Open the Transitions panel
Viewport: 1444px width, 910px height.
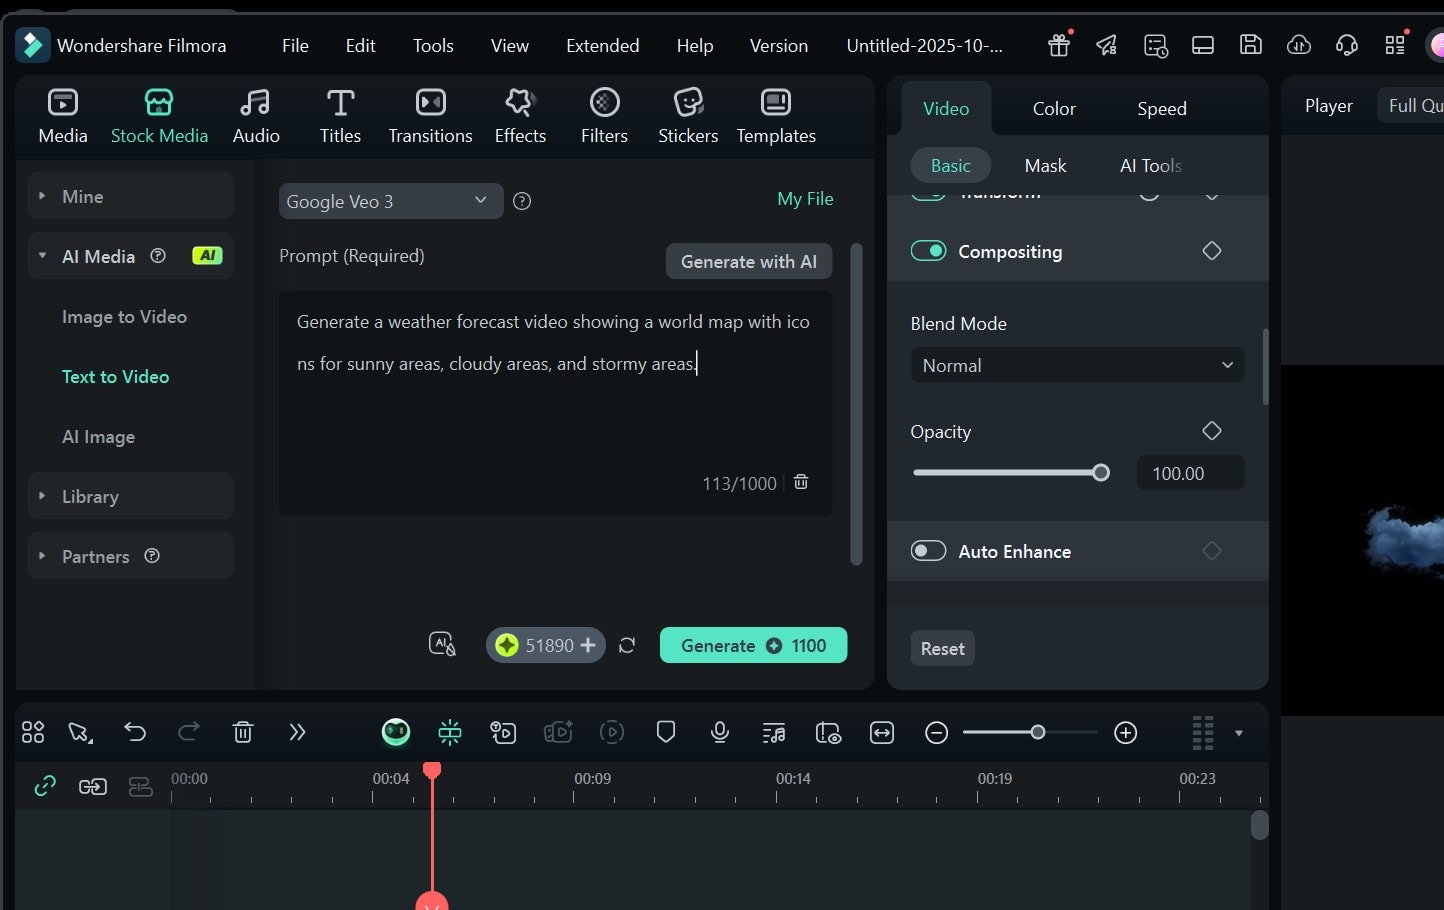click(x=430, y=113)
